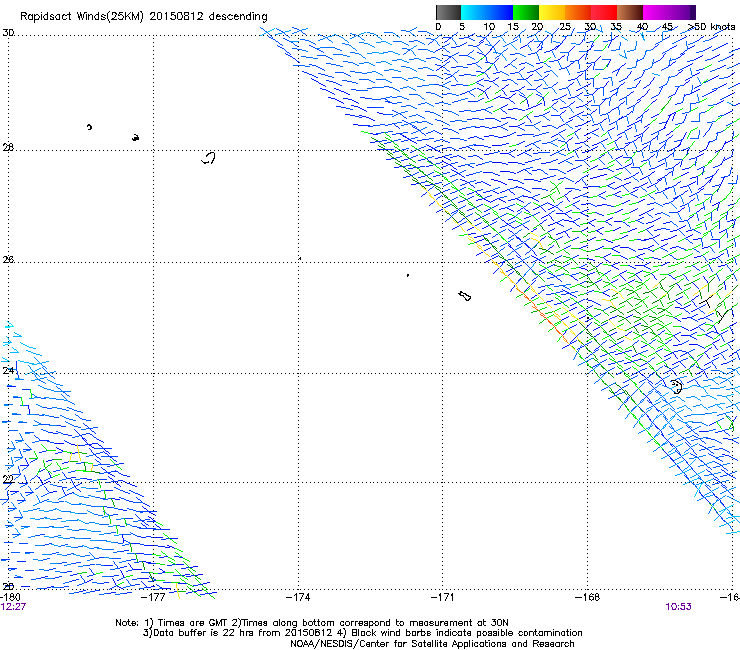Viewport: 740px width, 650px height.
Task: Click the cyan-blue 5-15 knots legend band
Action: (x=487, y=12)
